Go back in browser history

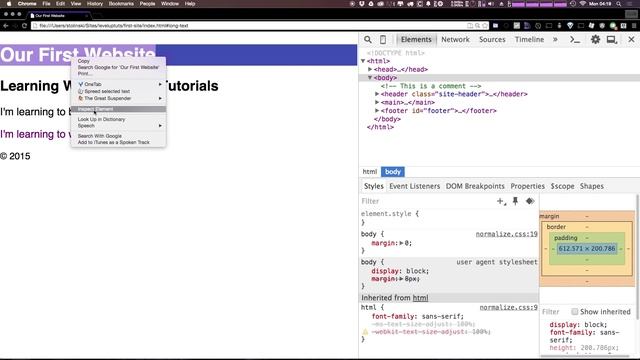[6, 26]
